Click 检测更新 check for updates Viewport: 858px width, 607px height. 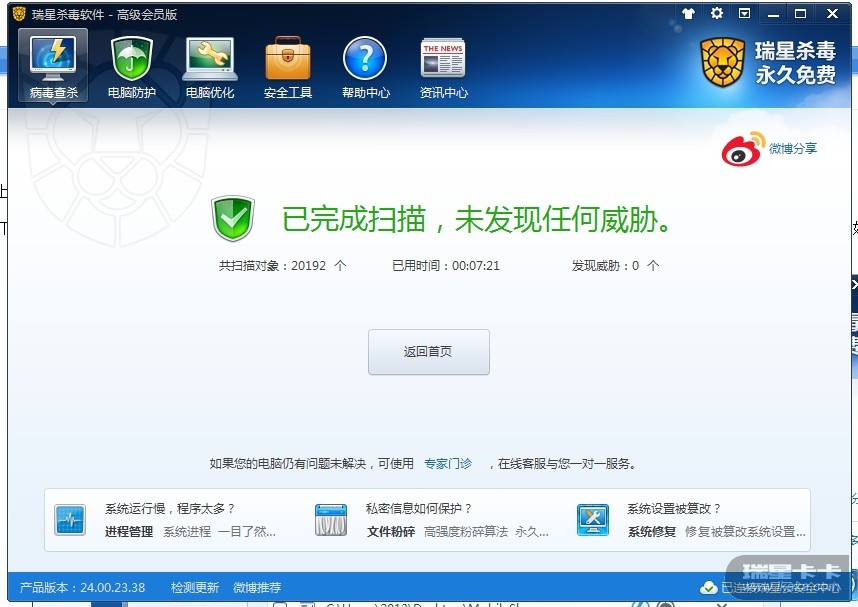coord(195,587)
